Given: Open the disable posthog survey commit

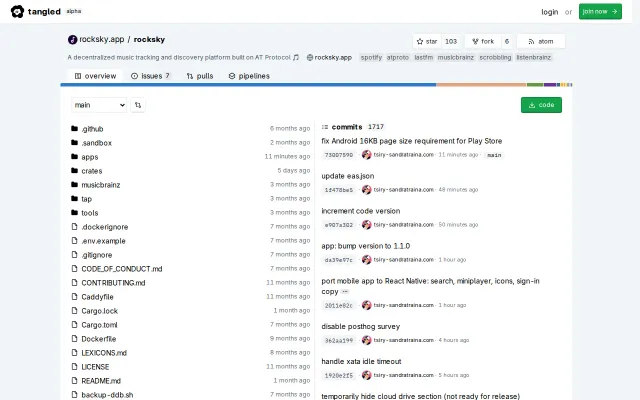Looking at the screenshot, I should coord(360,327).
